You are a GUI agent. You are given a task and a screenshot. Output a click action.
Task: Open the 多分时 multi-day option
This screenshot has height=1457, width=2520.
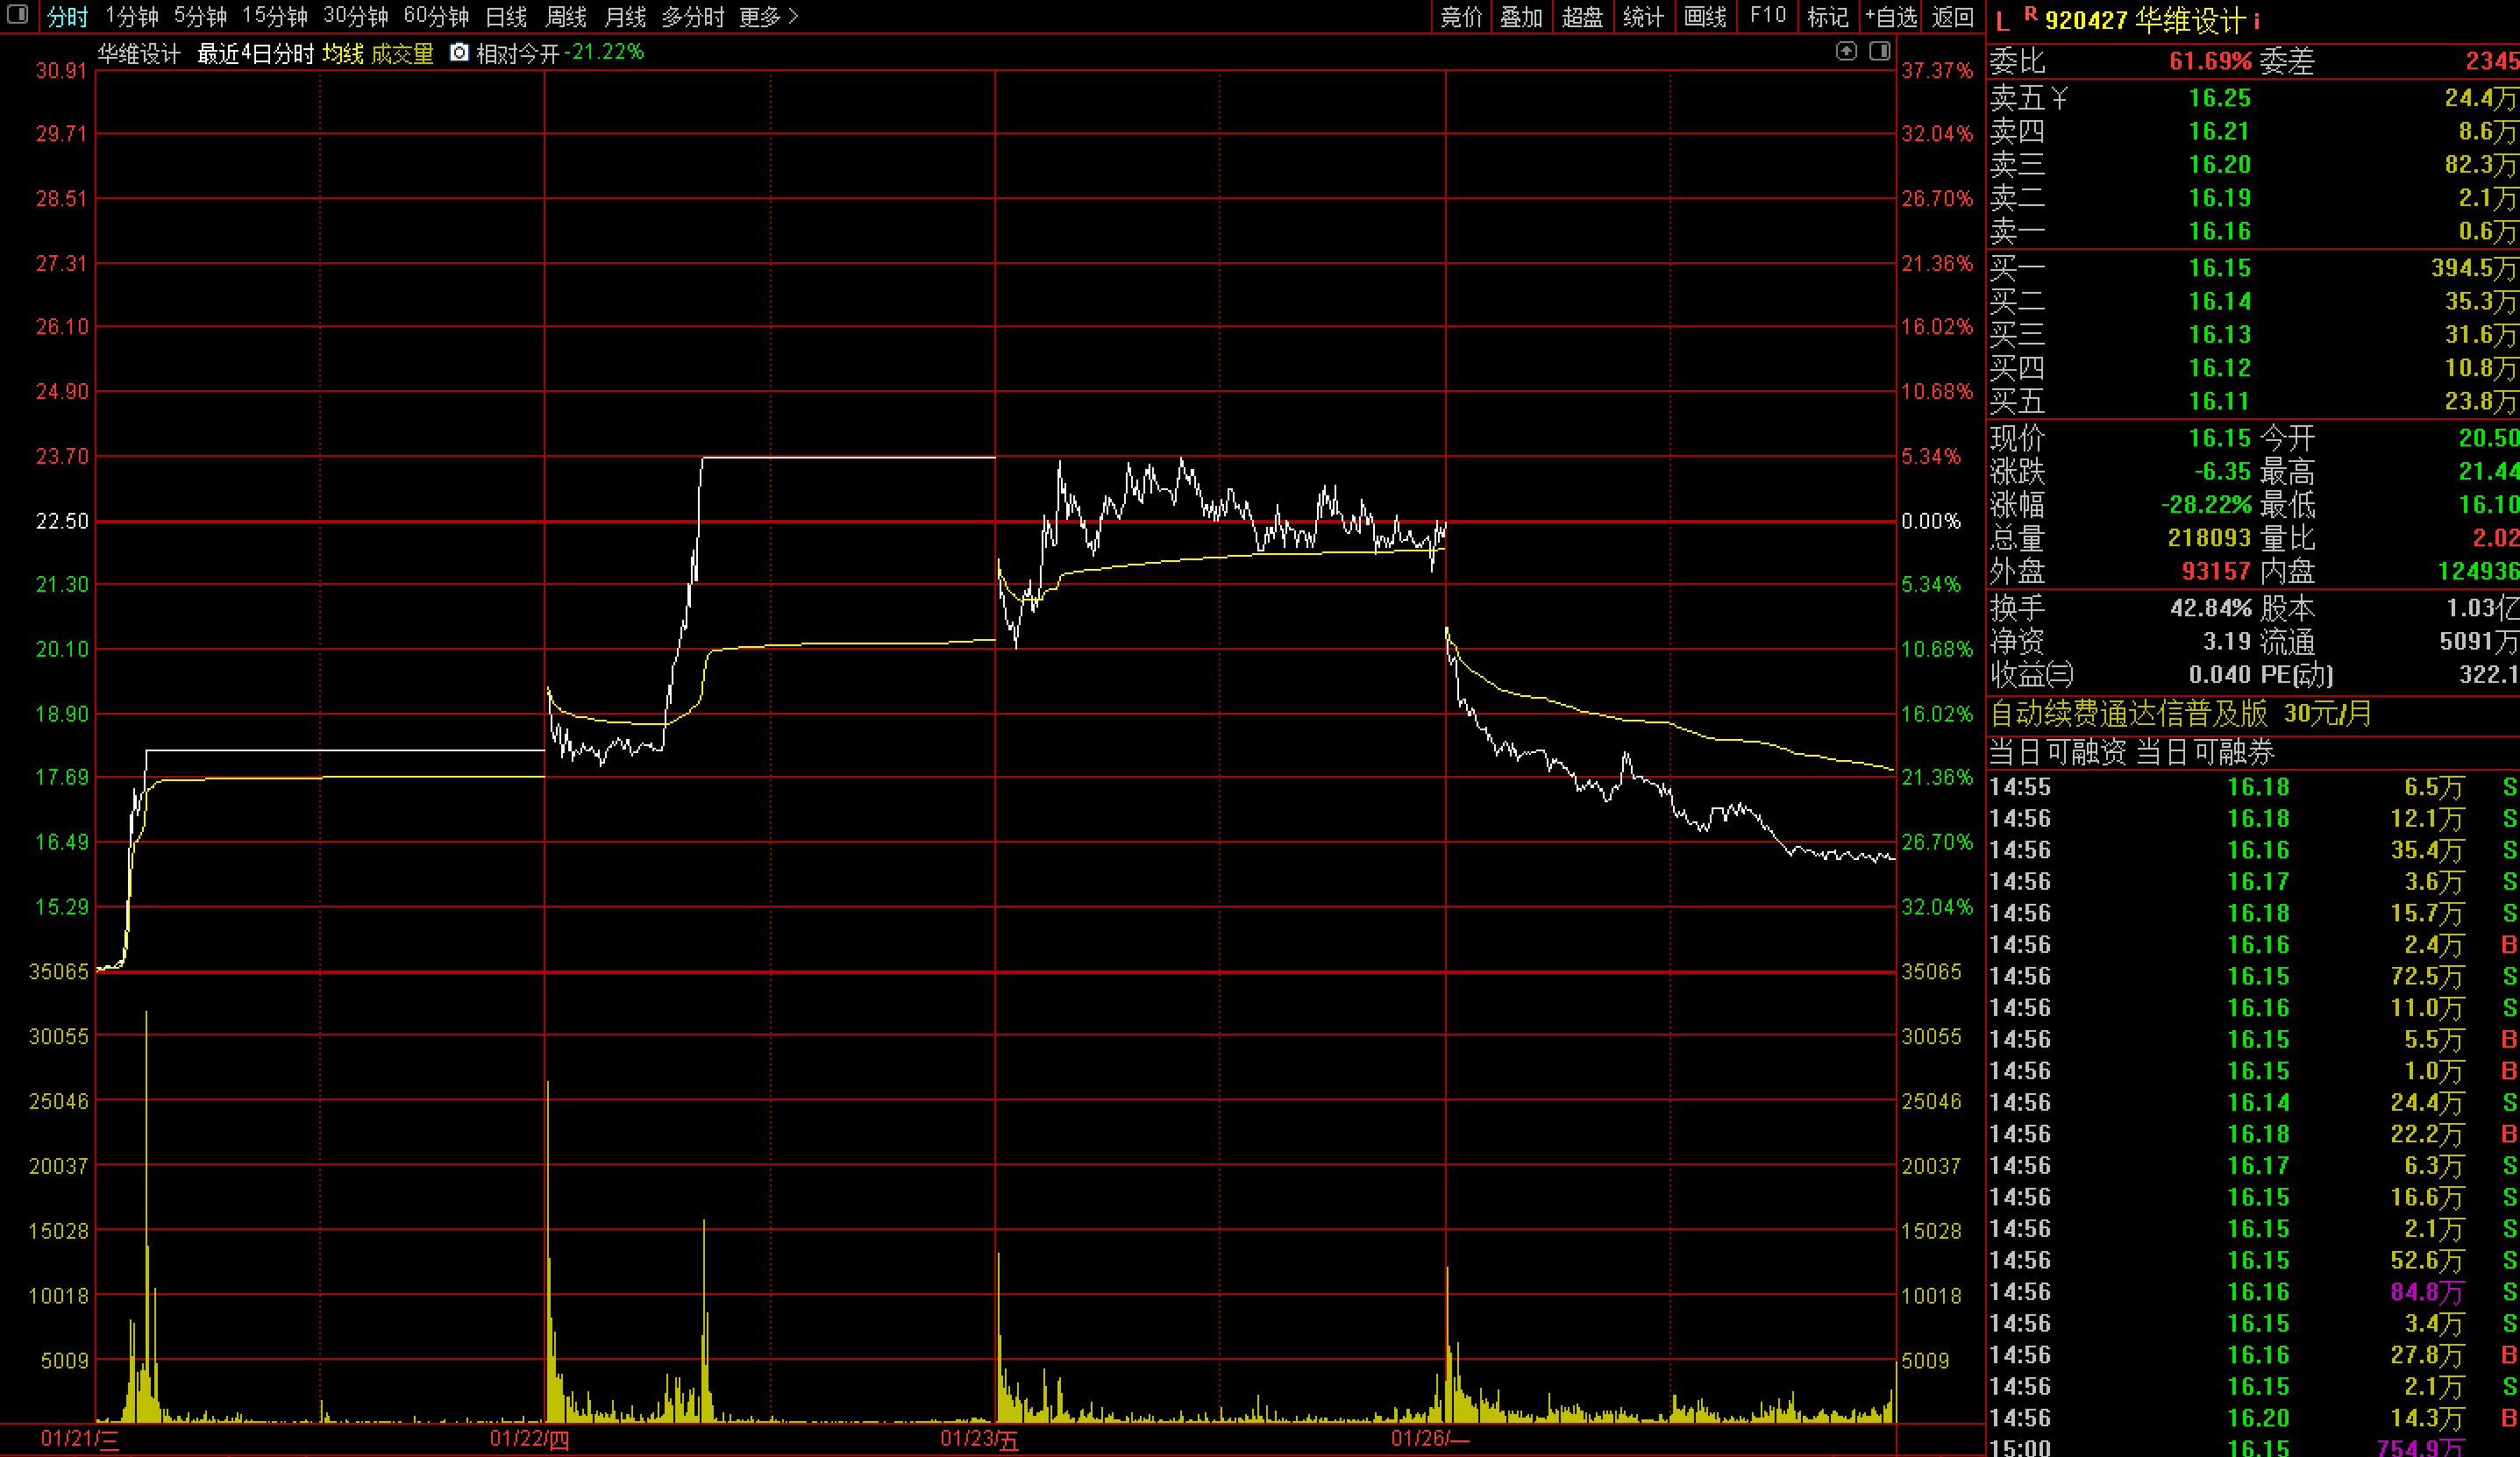692,17
